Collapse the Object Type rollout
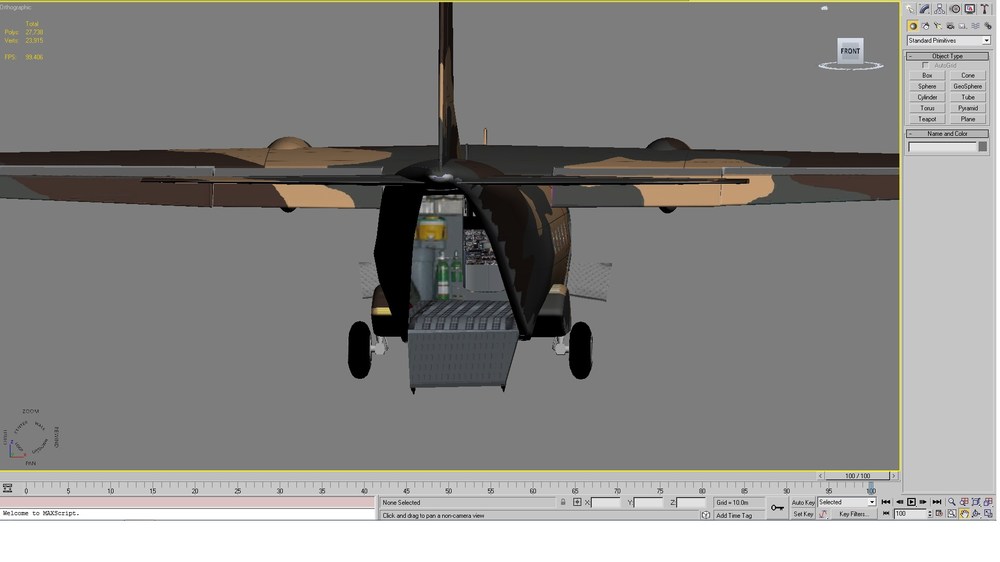 click(947, 56)
